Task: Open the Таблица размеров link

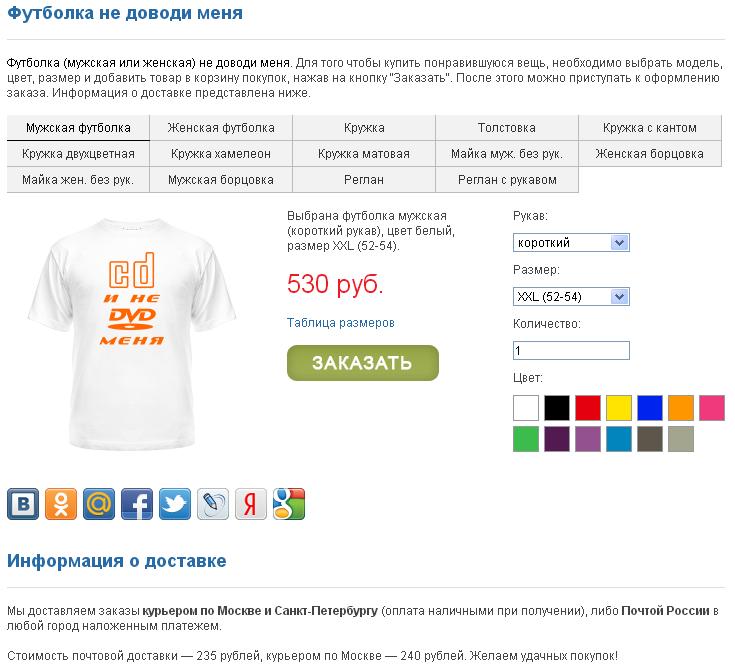Action: point(341,323)
